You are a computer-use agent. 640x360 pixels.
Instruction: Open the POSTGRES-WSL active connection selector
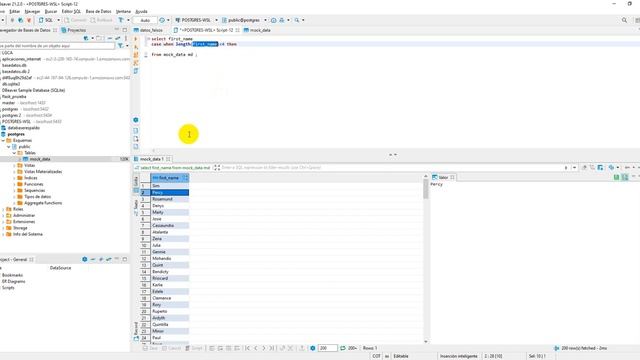[196, 20]
